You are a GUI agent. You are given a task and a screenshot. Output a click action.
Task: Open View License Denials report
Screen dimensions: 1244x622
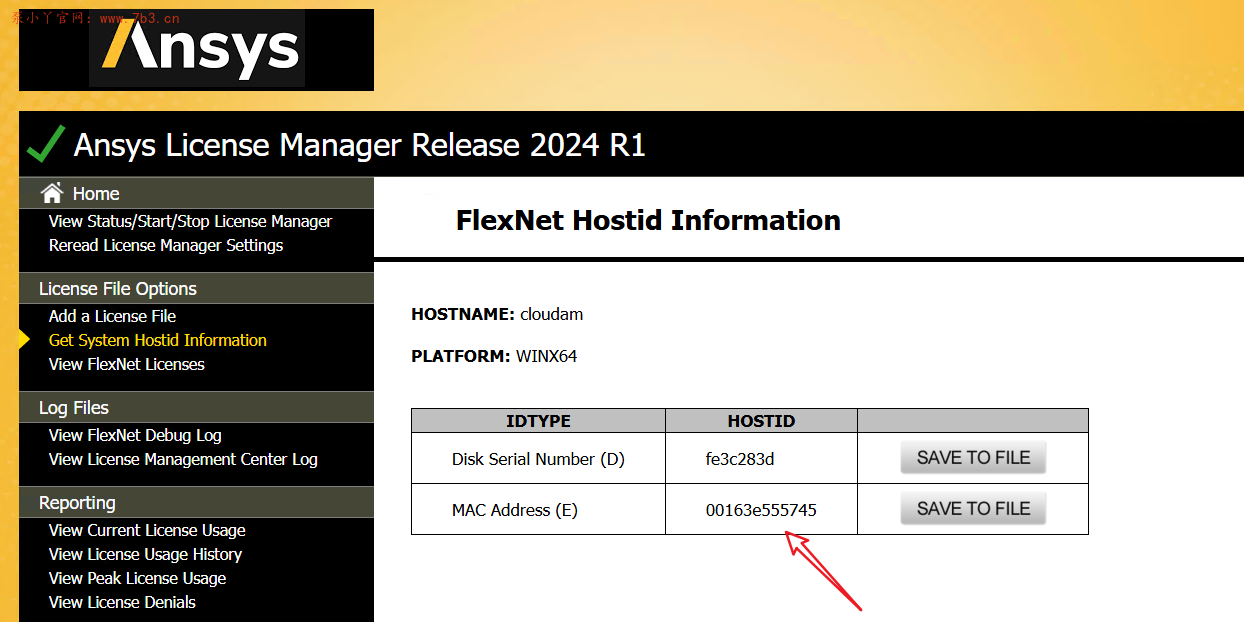tap(122, 602)
